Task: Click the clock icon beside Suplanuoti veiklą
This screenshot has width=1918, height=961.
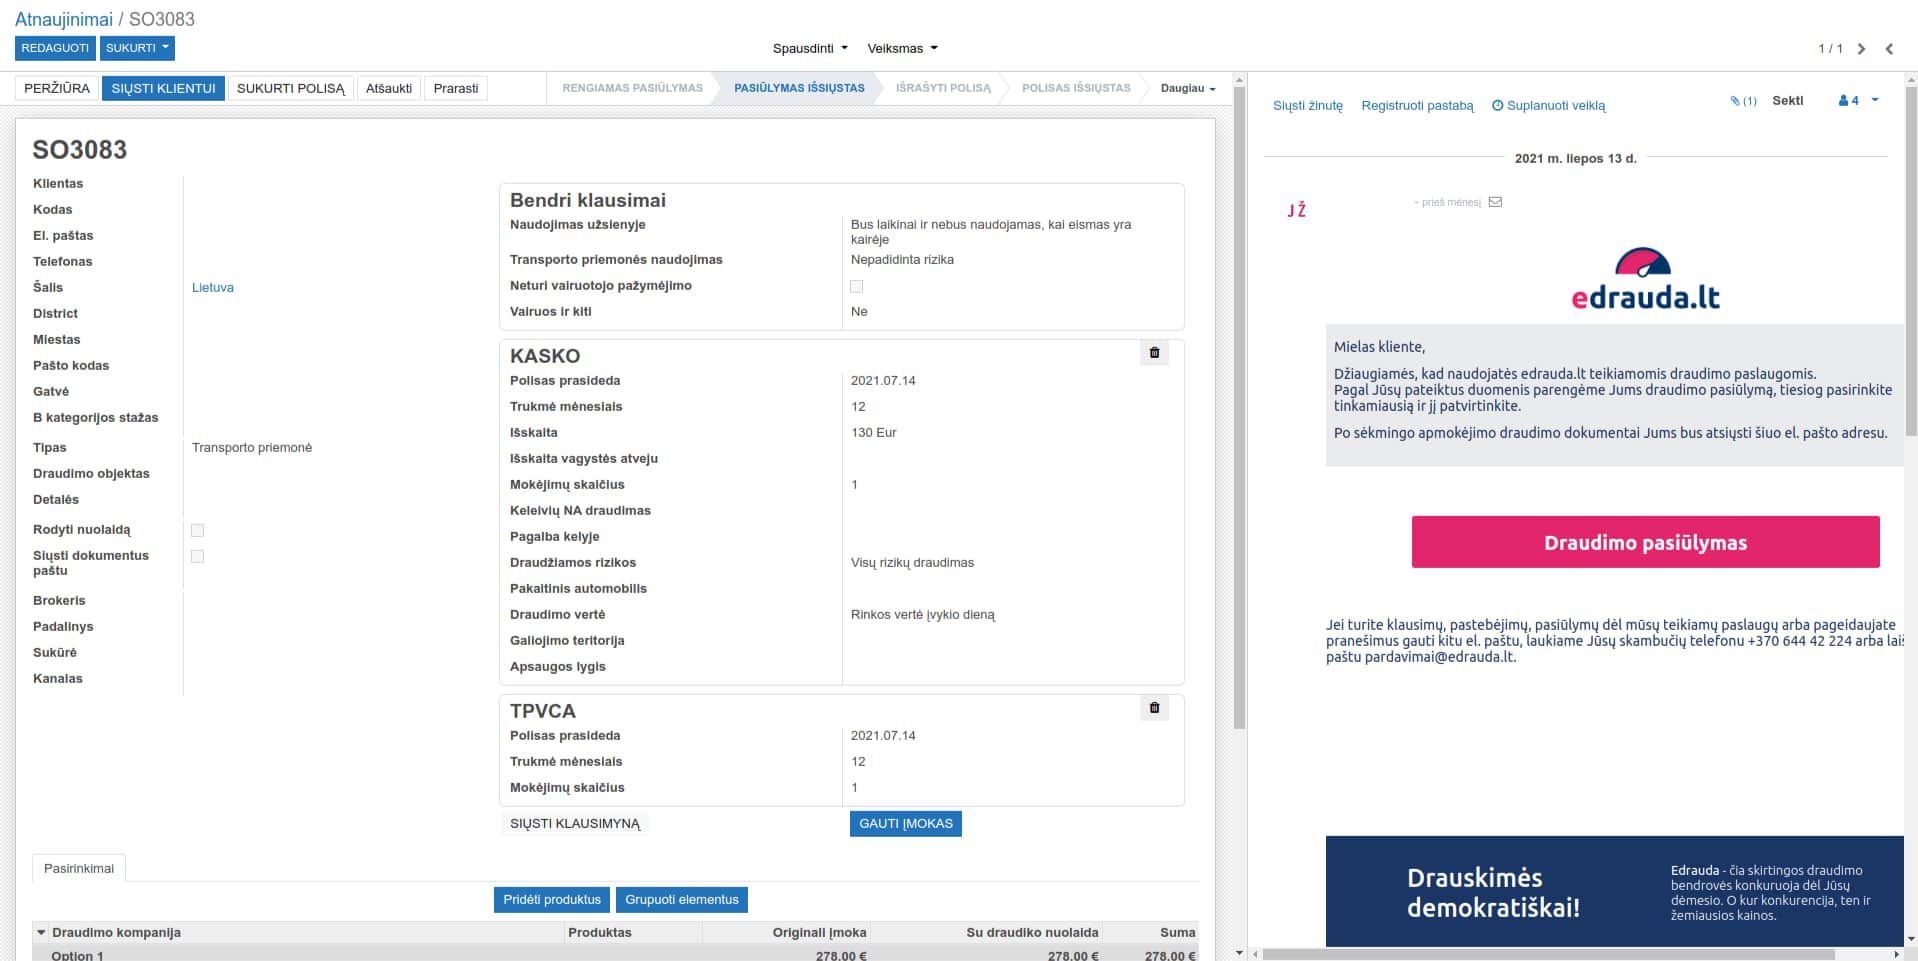Action: (x=1496, y=105)
